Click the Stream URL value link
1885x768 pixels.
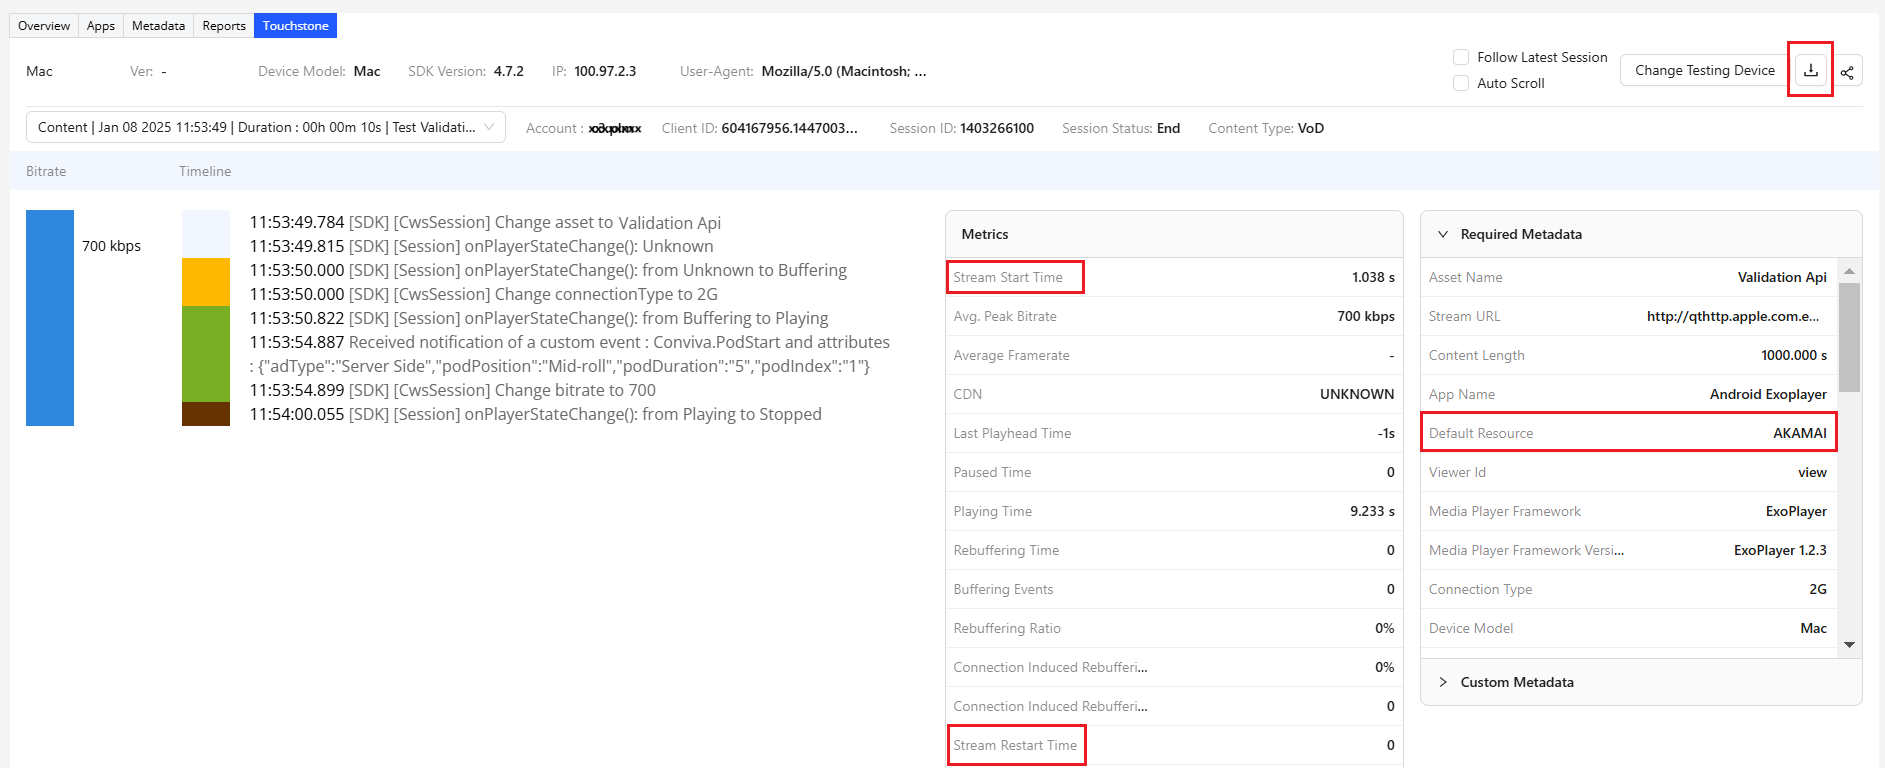point(1732,316)
